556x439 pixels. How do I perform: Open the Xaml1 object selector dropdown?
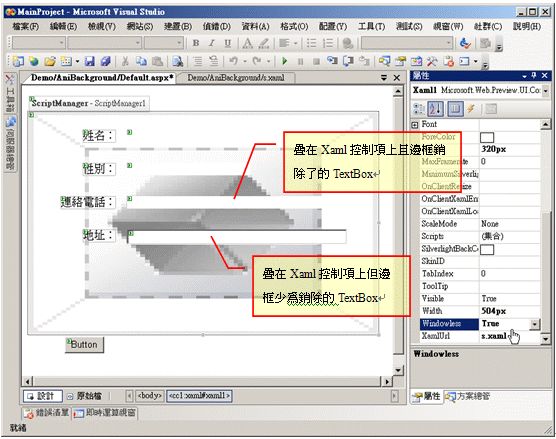(545, 91)
